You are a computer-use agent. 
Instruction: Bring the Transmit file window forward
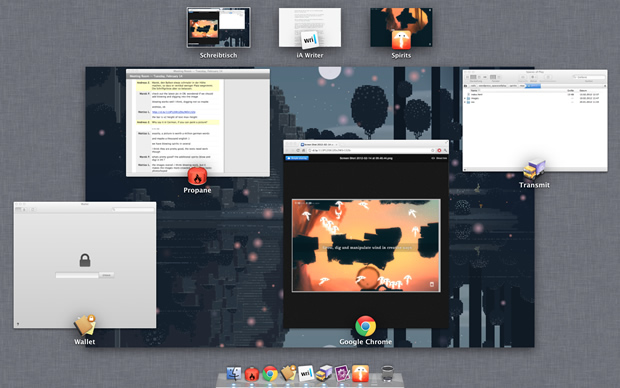click(x=535, y=121)
